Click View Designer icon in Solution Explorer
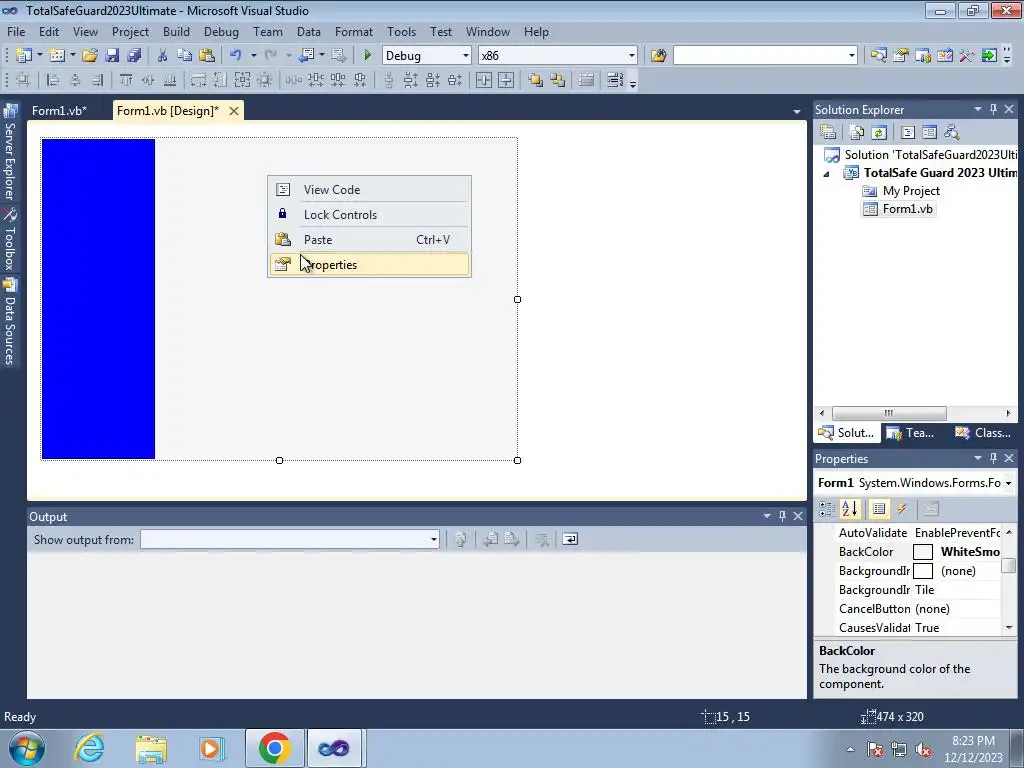The width and height of the screenshot is (1024, 768). [x=929, y=133]
